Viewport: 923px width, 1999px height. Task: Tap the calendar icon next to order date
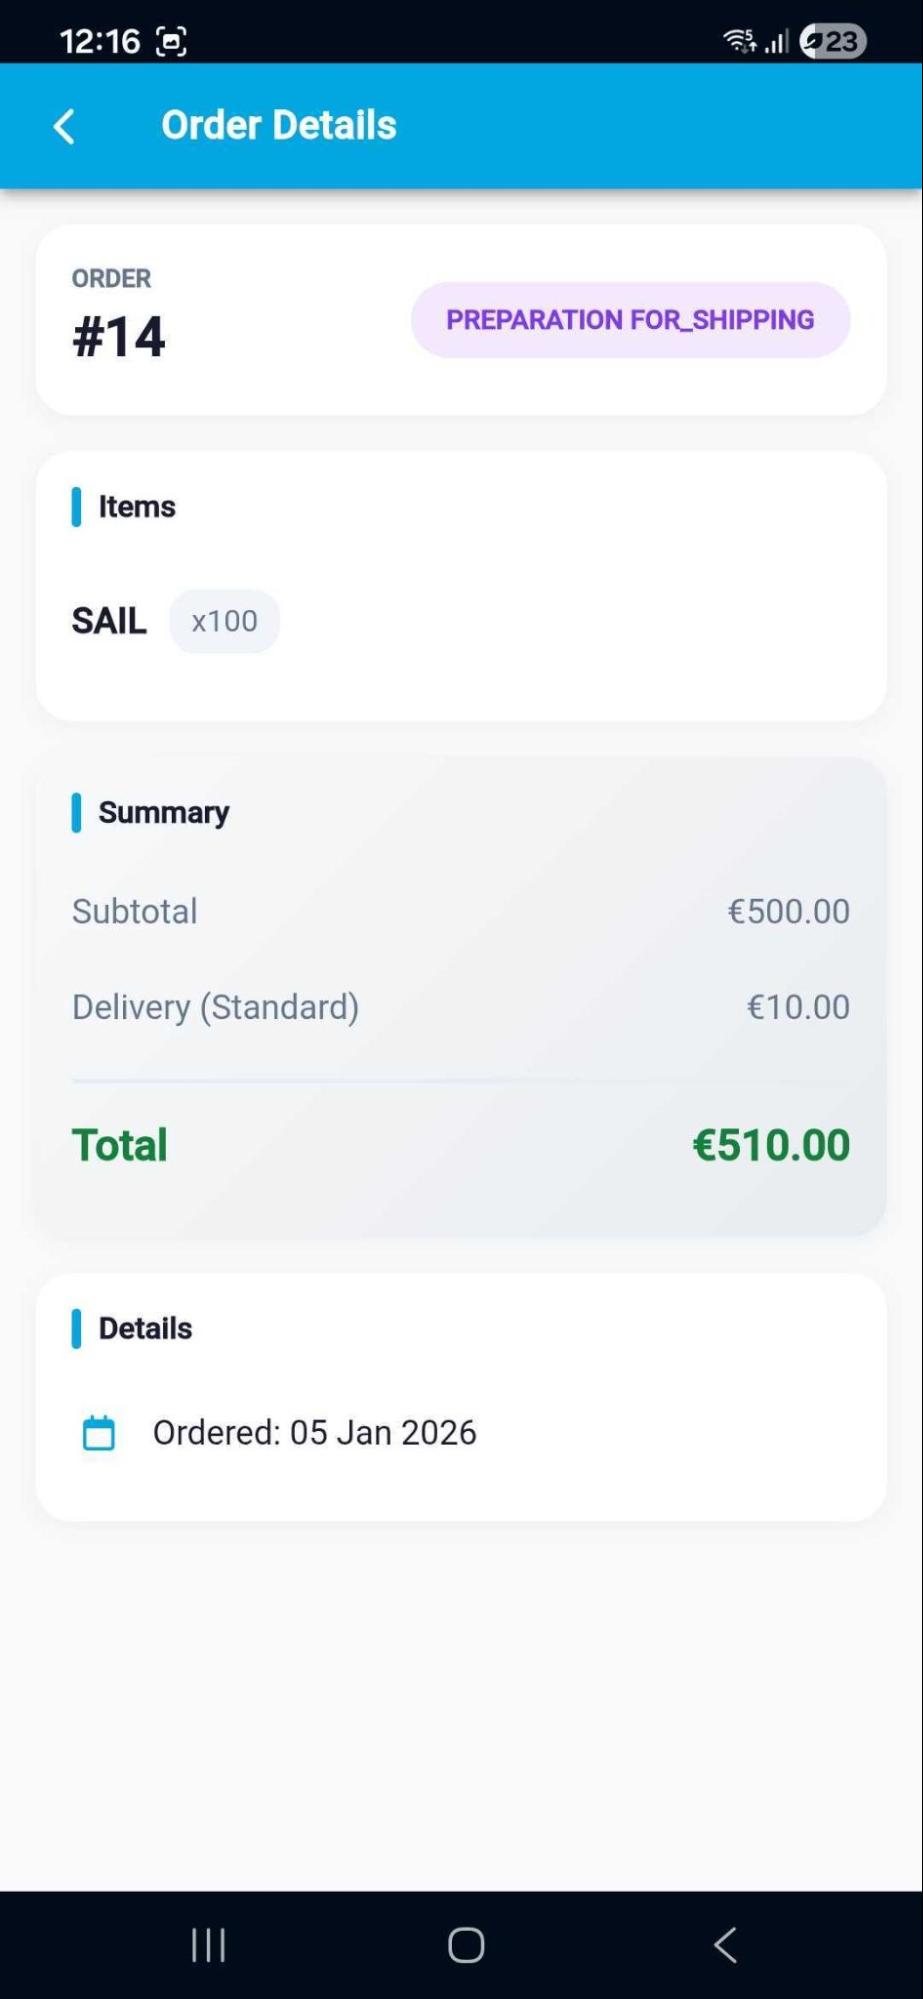point(97,1432)
